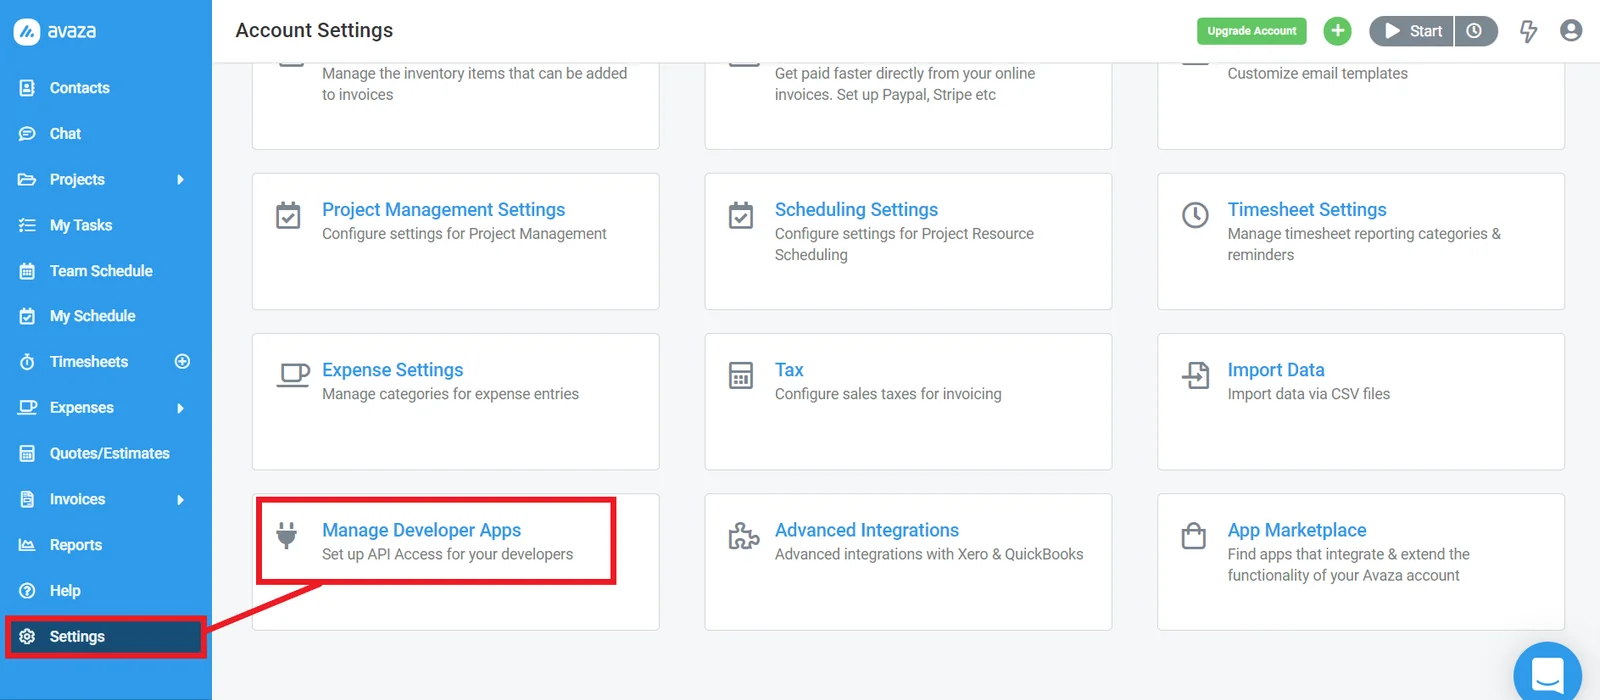This screenshot has width=1600, height=700.
Task: Click the Settings gear icon
Action: [x=27, y=637]
